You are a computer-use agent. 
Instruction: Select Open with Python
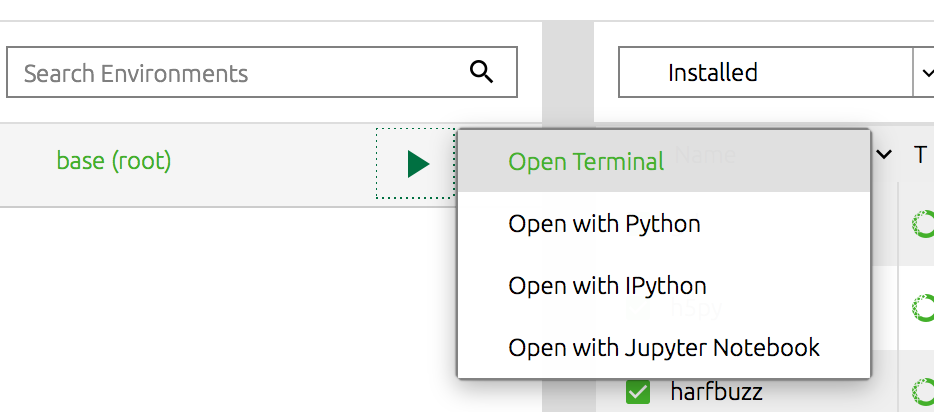pyautogui.click(x=604, y=224)
